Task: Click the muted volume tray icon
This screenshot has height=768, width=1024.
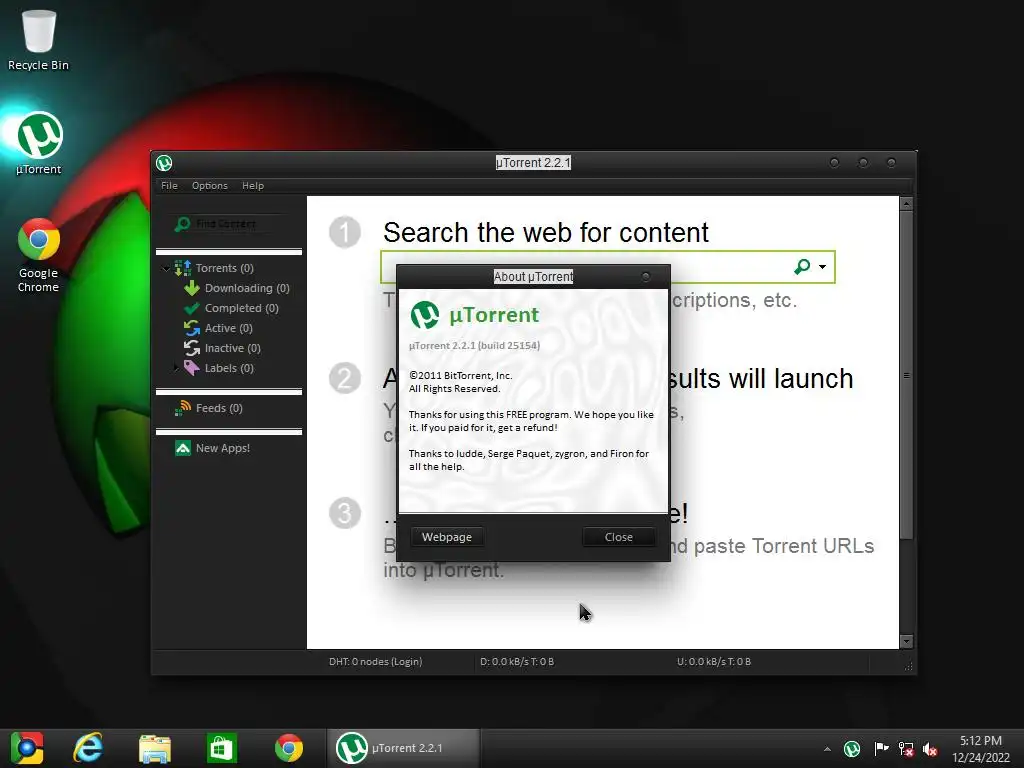Action: point(931,749)
